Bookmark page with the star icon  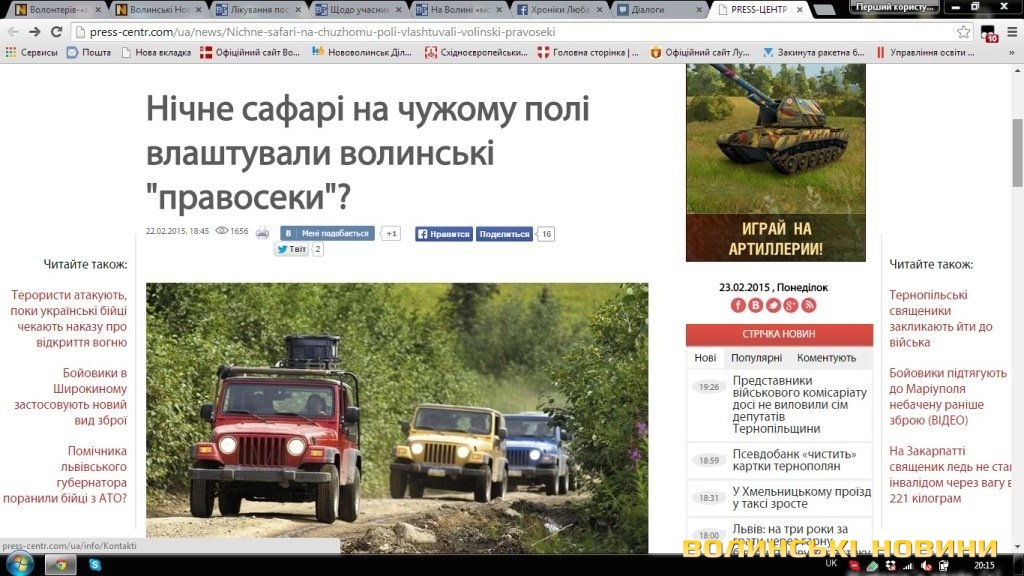click(963, 31)
